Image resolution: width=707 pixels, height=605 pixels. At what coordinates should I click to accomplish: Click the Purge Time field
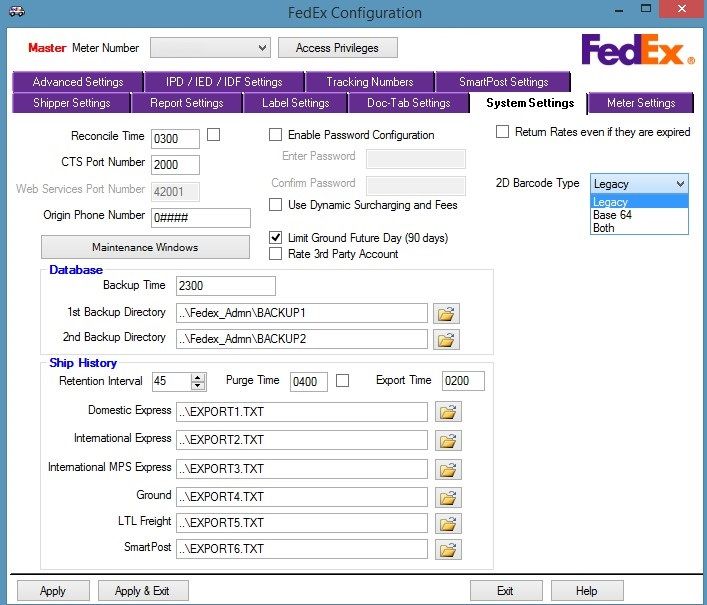pyautogui.click(x=308, y=381)
